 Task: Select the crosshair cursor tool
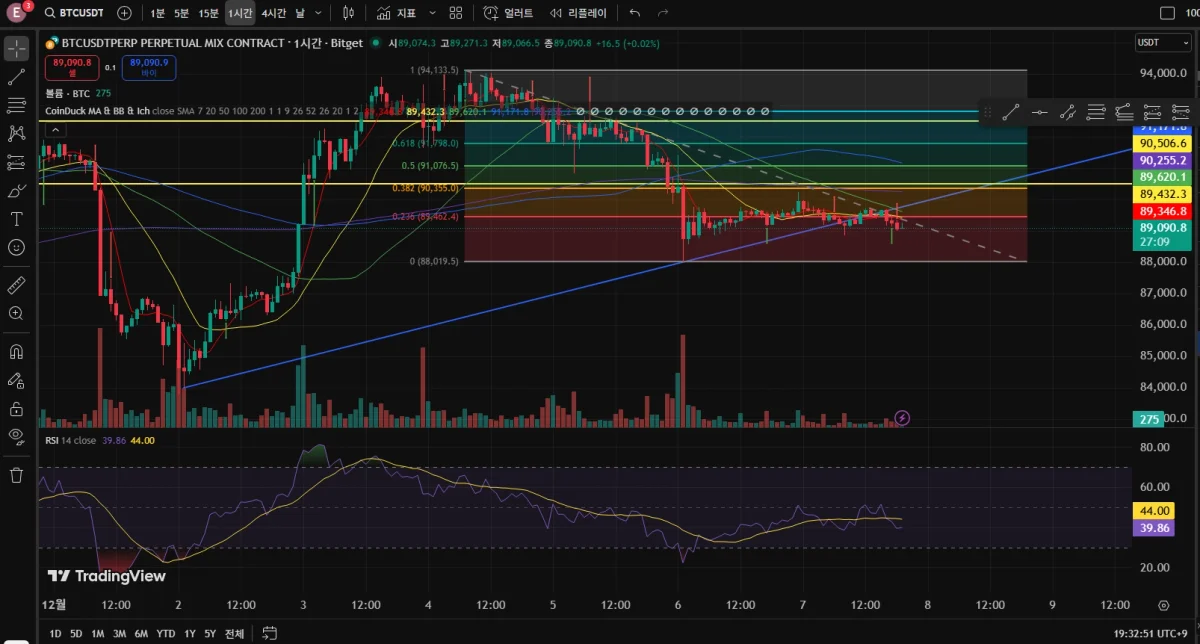point(16,48)
